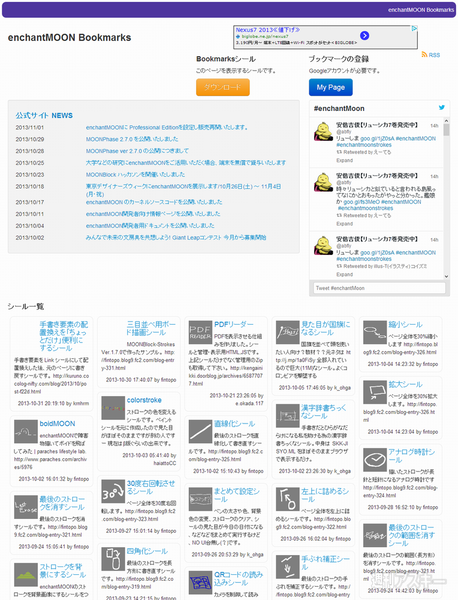This screenshot has height=600, width=458.
Task: Open the まとめて設定シール thumbnail icon
Action: [x=200, y=499]
